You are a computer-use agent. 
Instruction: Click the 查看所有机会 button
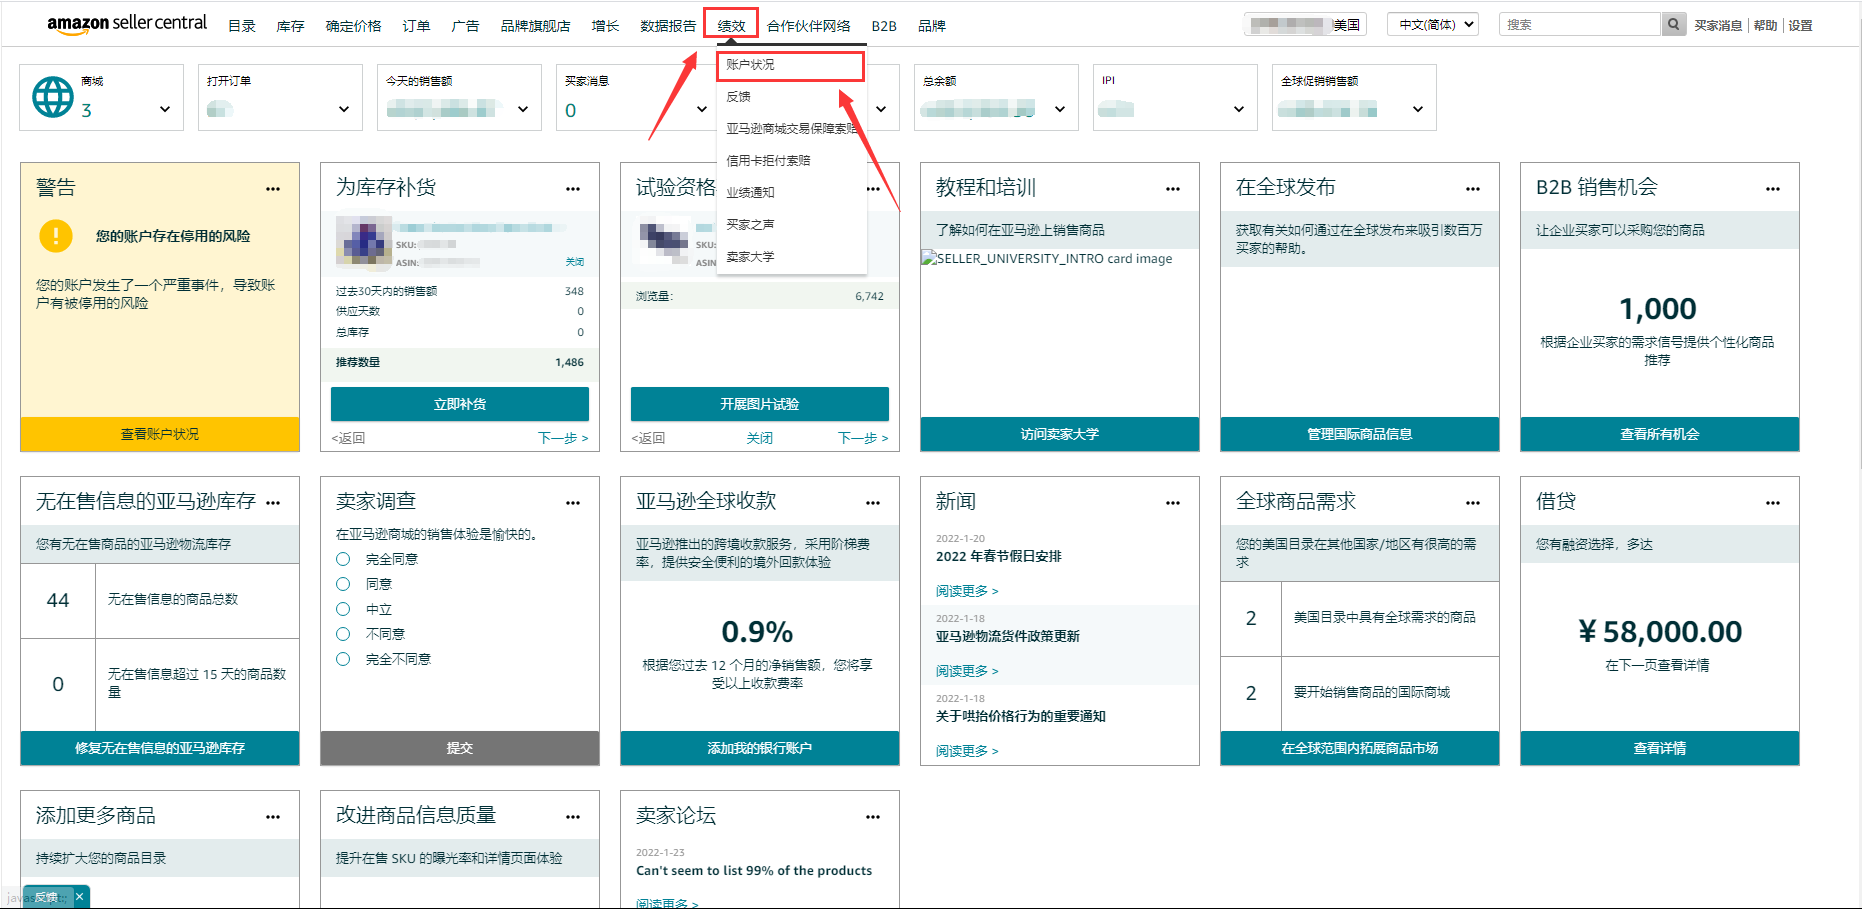[x=1660, y=434]
